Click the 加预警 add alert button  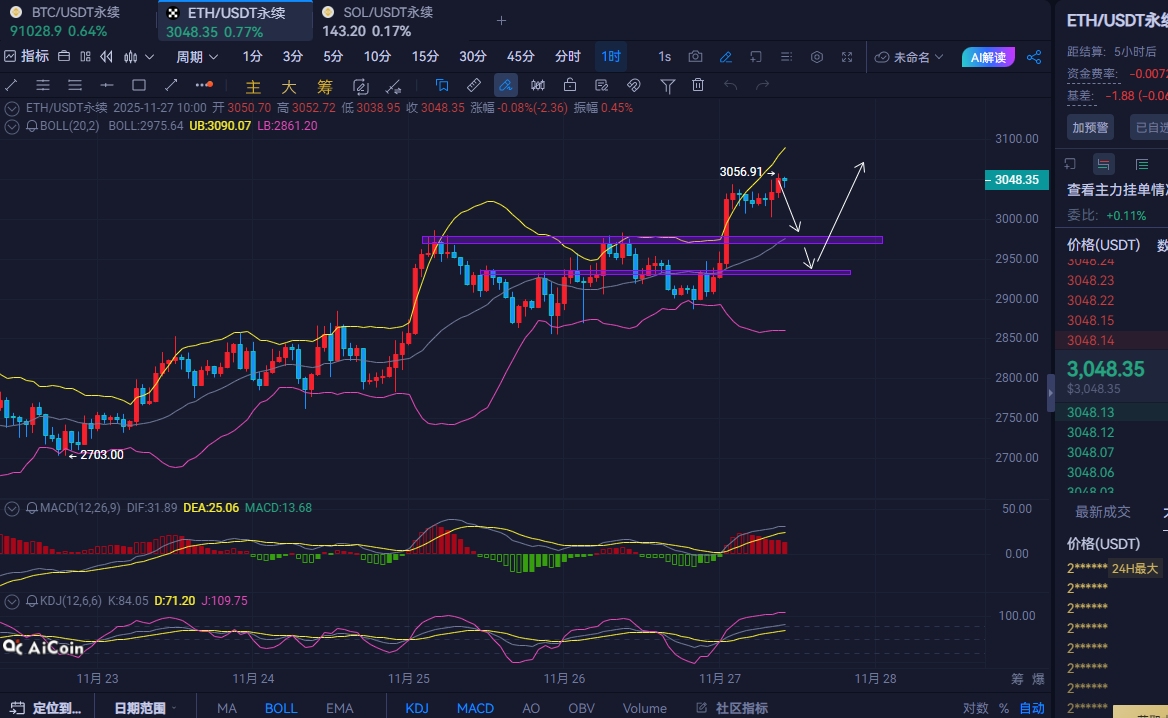tap(1090, 127)
